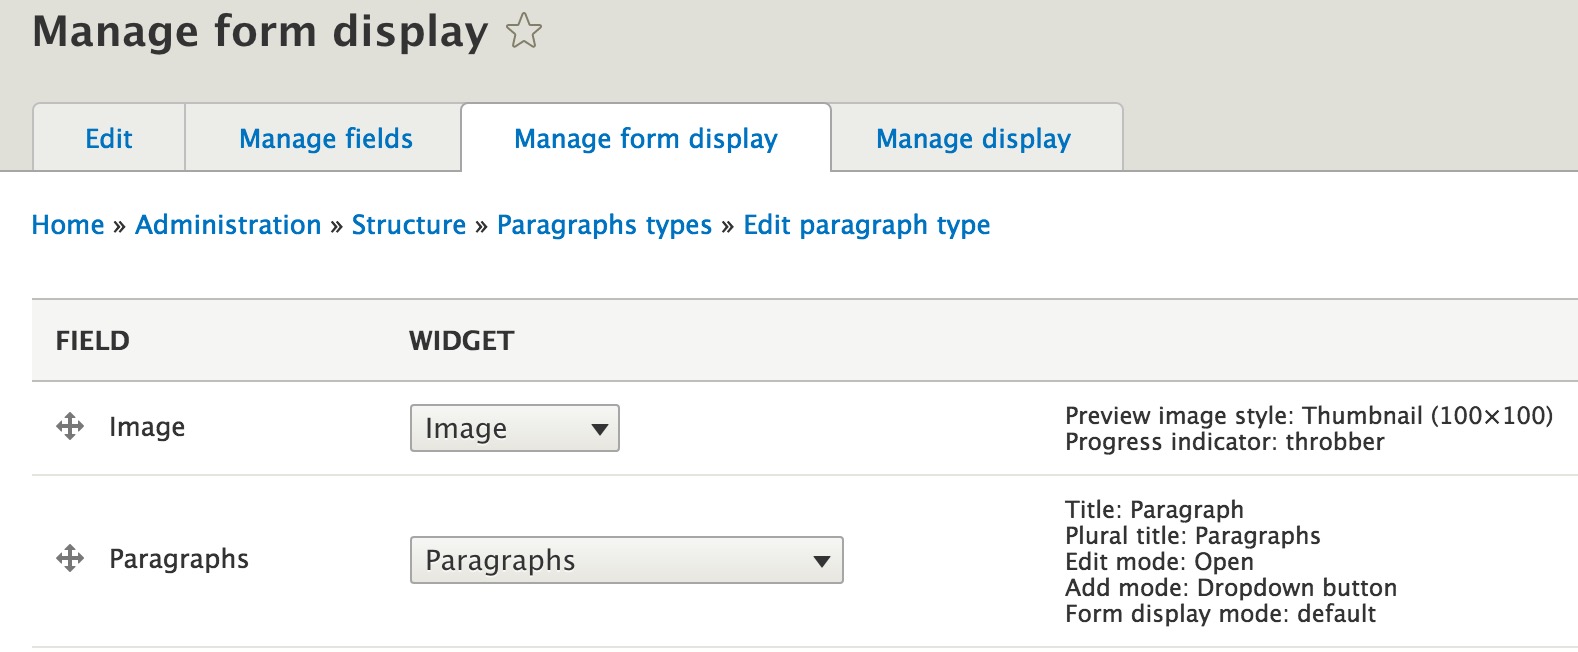Switch to the Edit tab
Viewport: 1578px width, 652px height.
(108, 138)
